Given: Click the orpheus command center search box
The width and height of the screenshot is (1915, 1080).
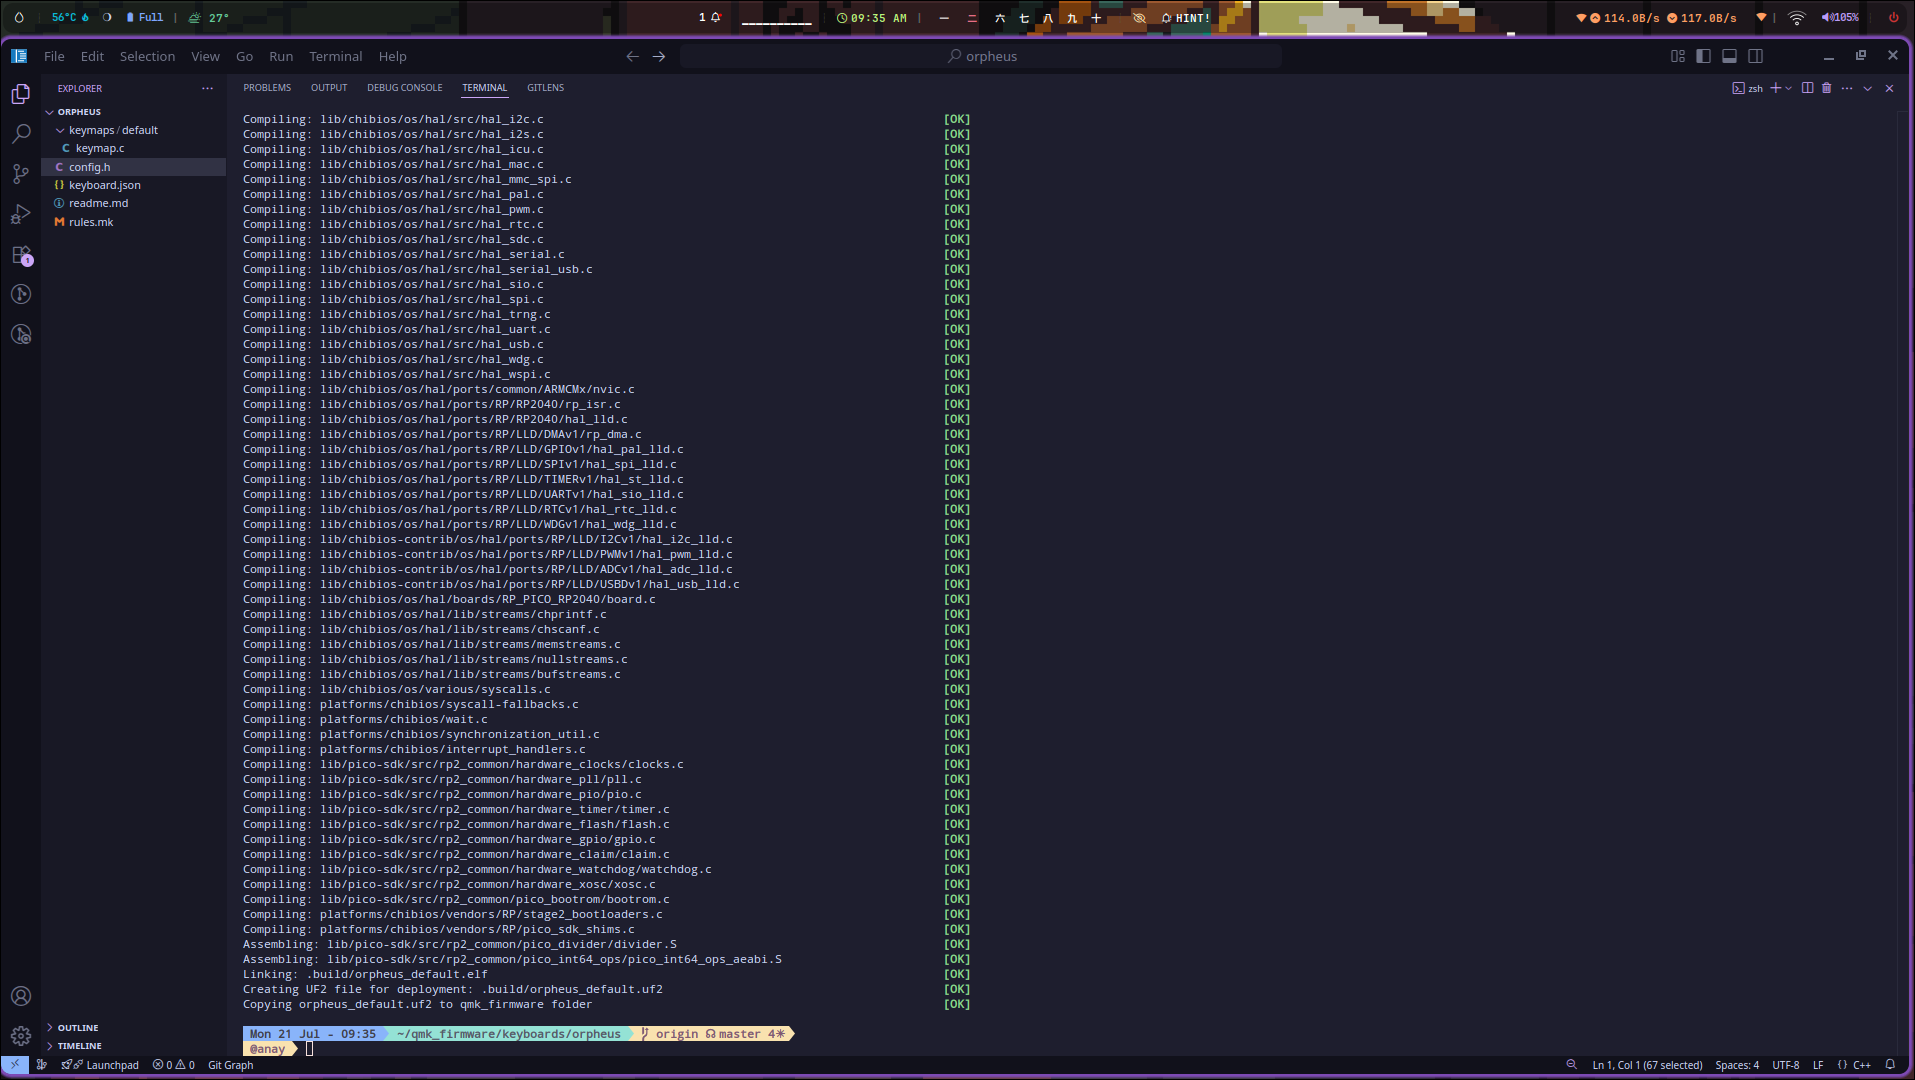Looking at the screenshot, I should tap(981, 56).
